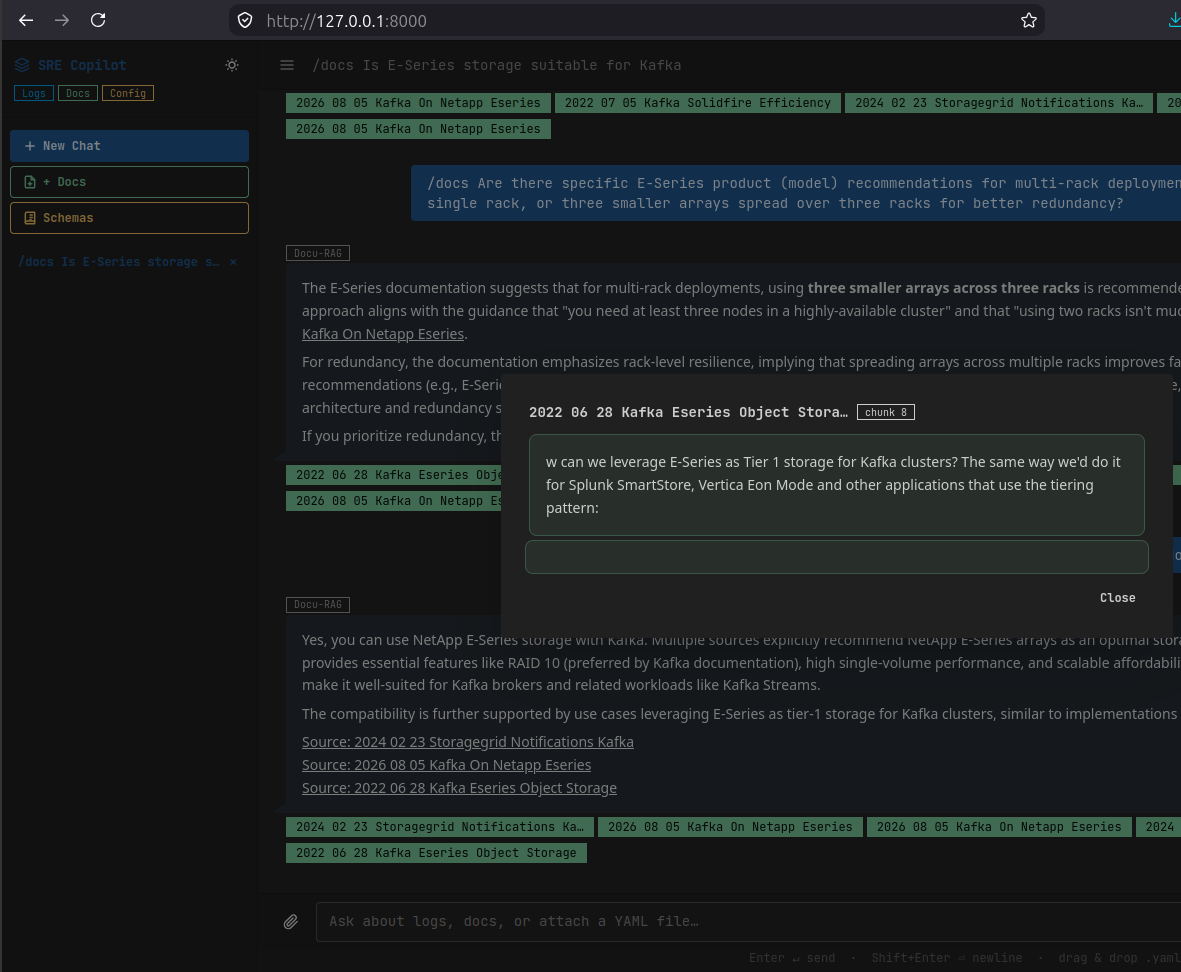
Task: Open the hamburger sidebar menu icon
Action: (287, 66)
